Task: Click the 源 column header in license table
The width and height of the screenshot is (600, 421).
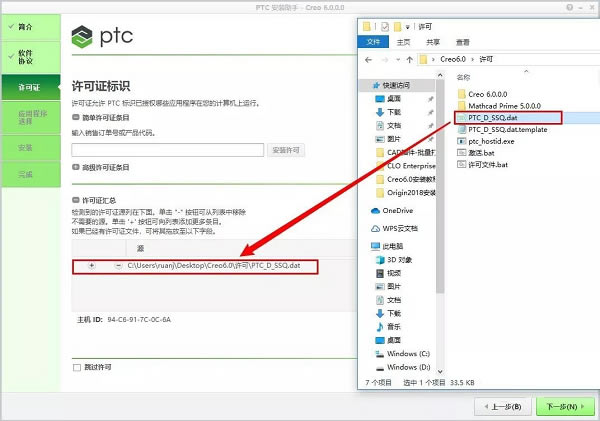Action: click(140, 249)
